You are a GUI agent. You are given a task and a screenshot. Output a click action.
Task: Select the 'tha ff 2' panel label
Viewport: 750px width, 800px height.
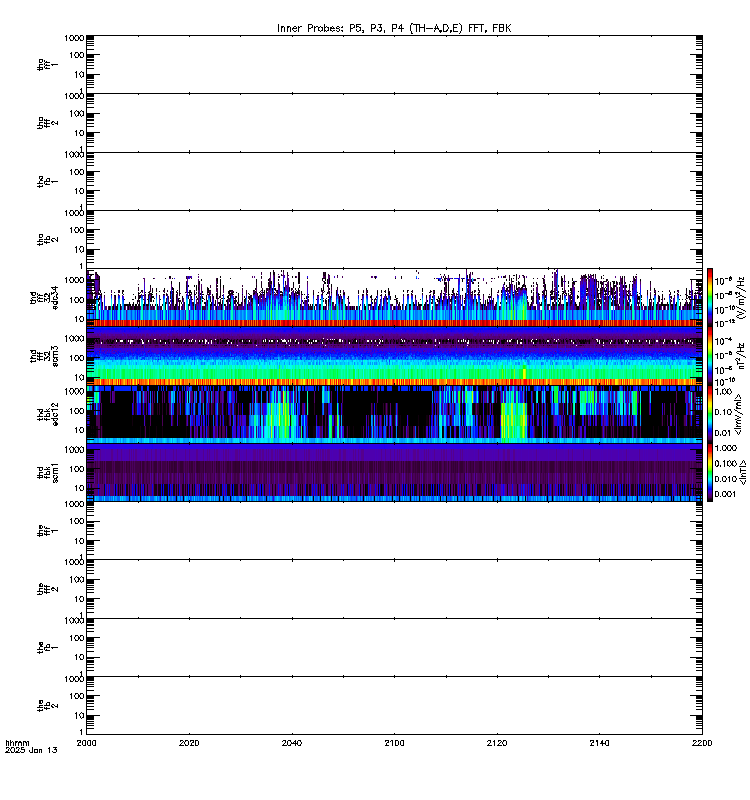click(48, 123)
